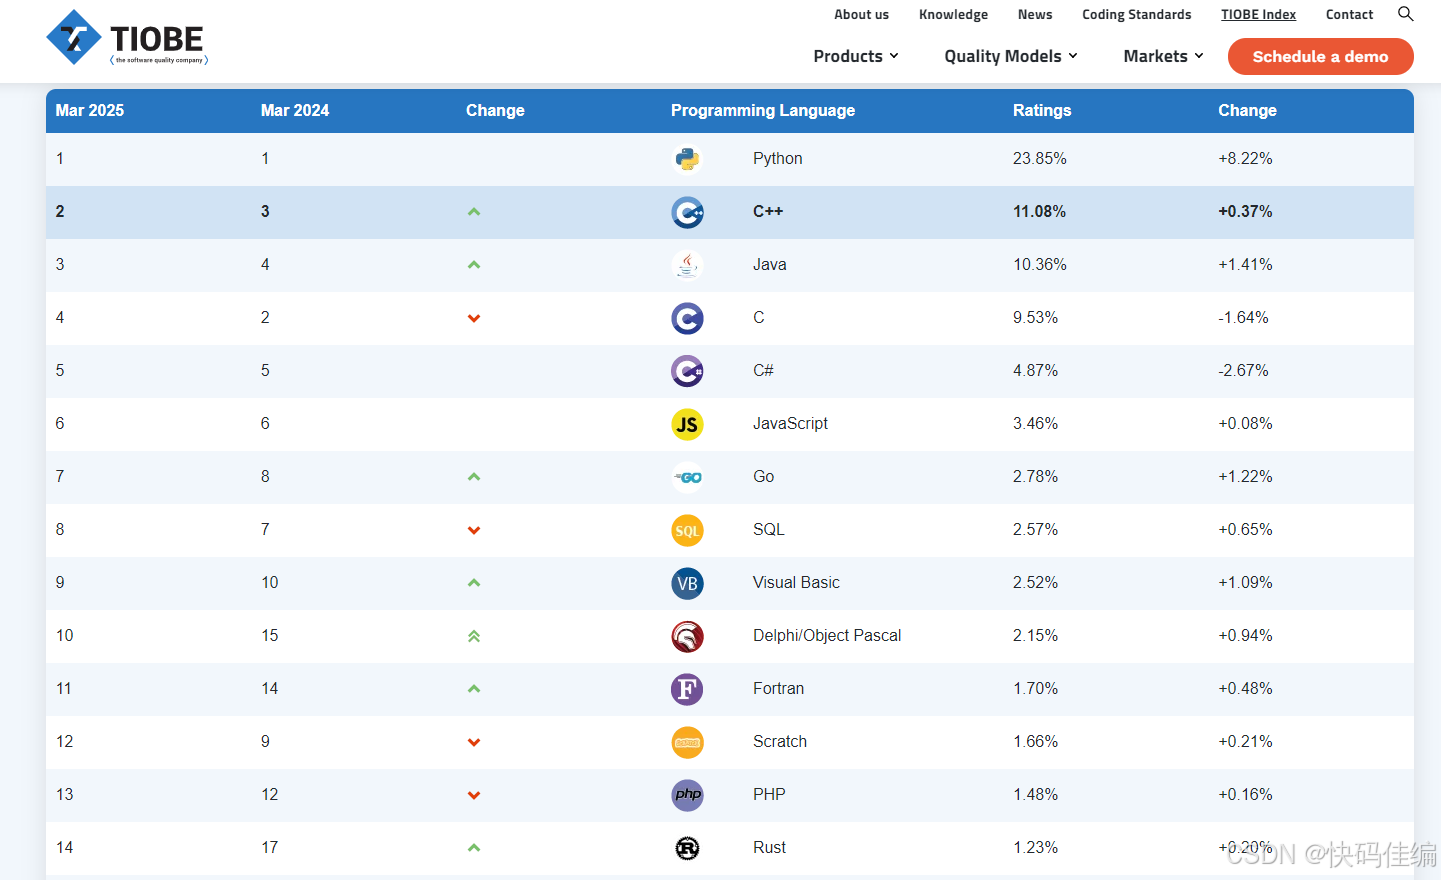Click the green up arrow in Rust row
The height and width of the screenshot is (880, 1441).
(x=474, y=848)
